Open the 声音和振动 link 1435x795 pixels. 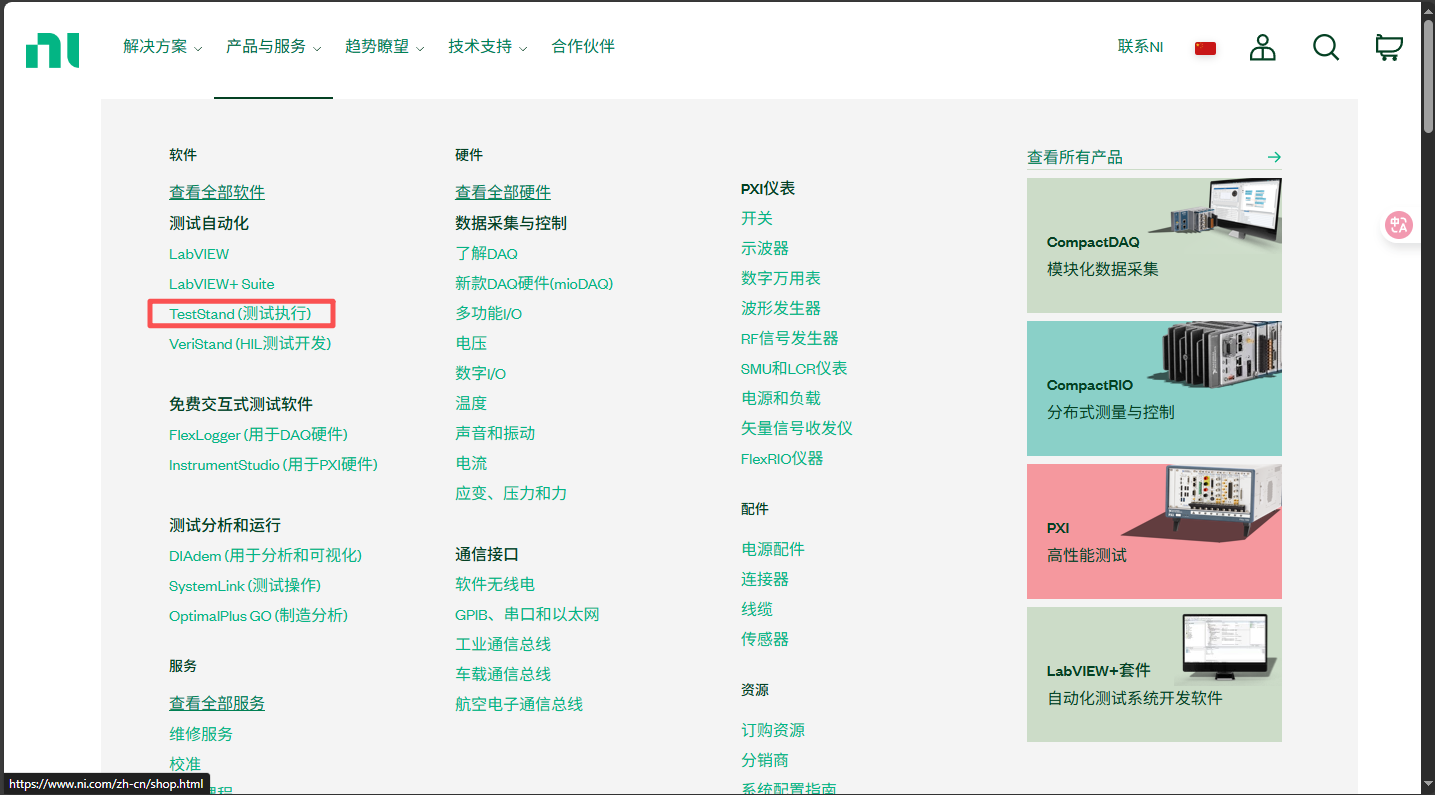click(495, 433)
